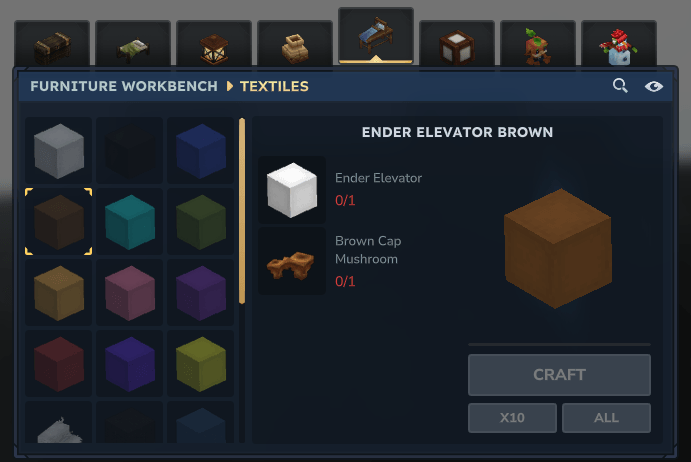Click the recipe list scrollbar
This screenshot has width=691, height=462.
coord(241,211)
